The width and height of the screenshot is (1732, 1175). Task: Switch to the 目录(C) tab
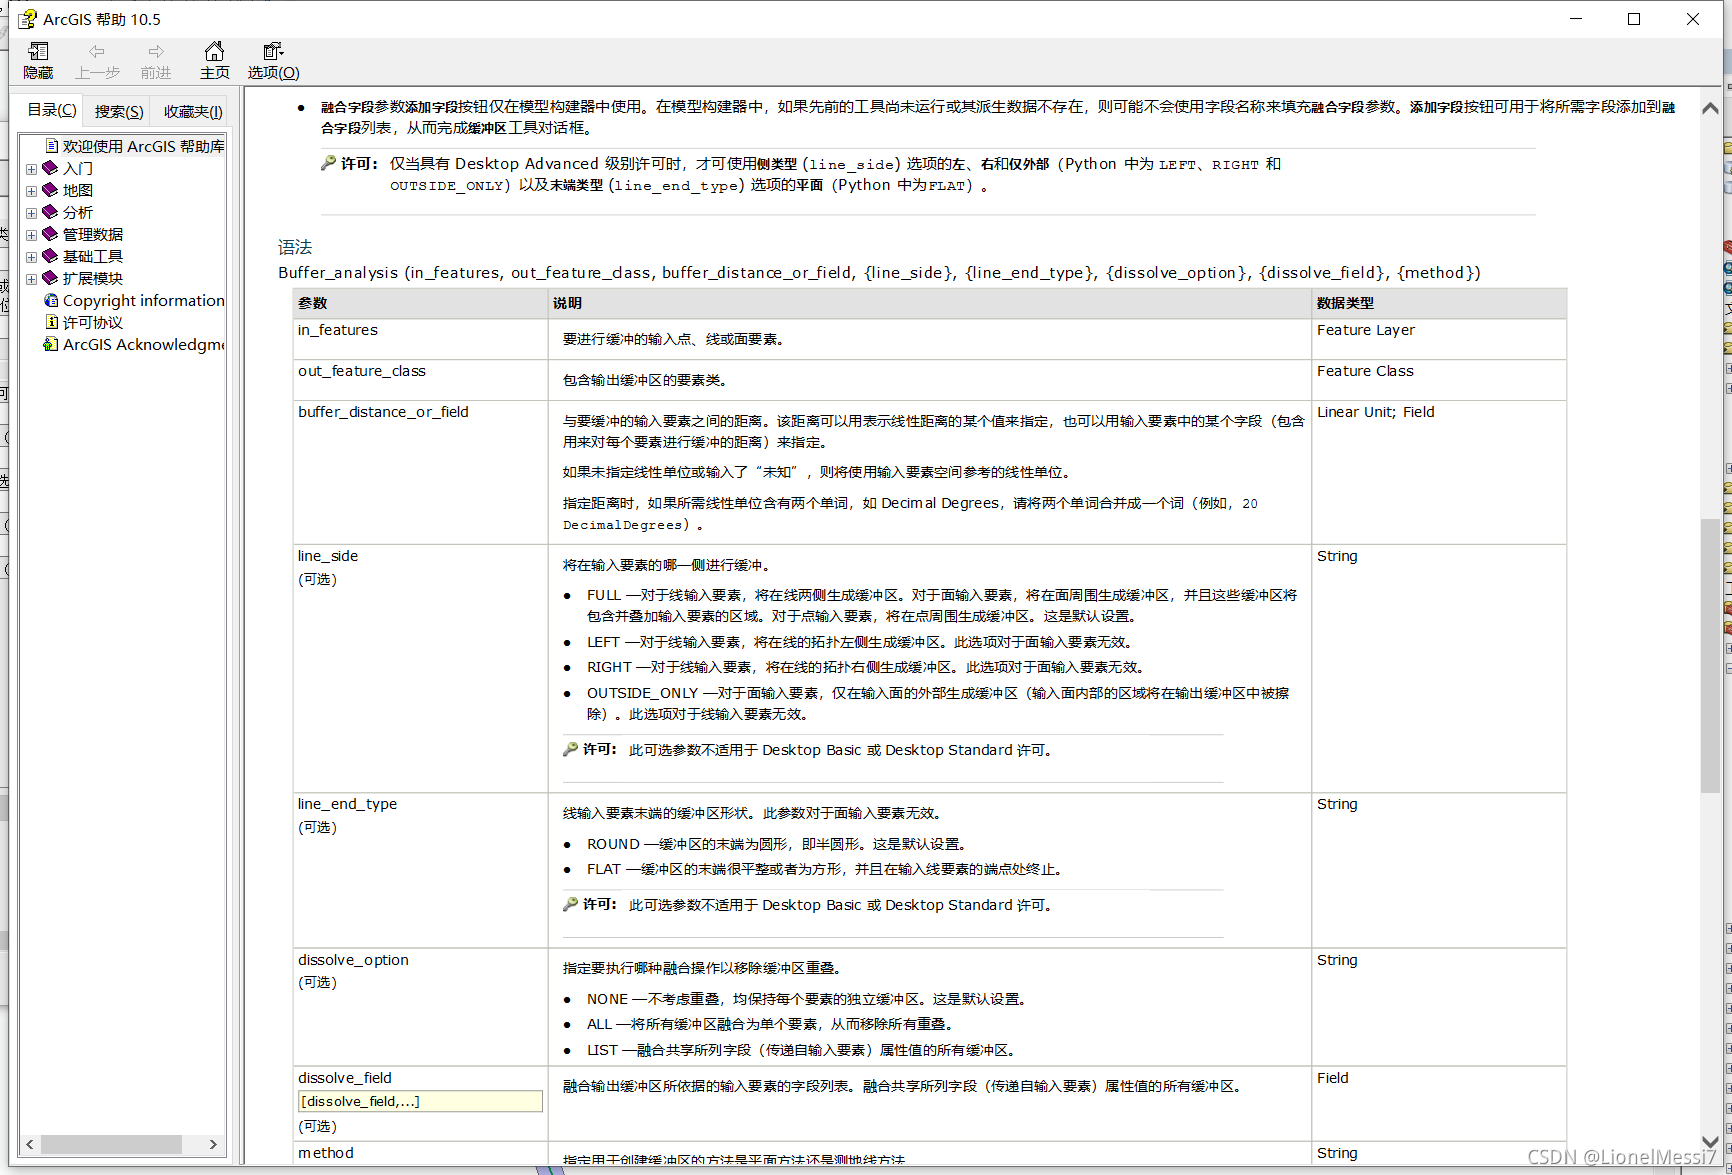(x=51, y=110)
